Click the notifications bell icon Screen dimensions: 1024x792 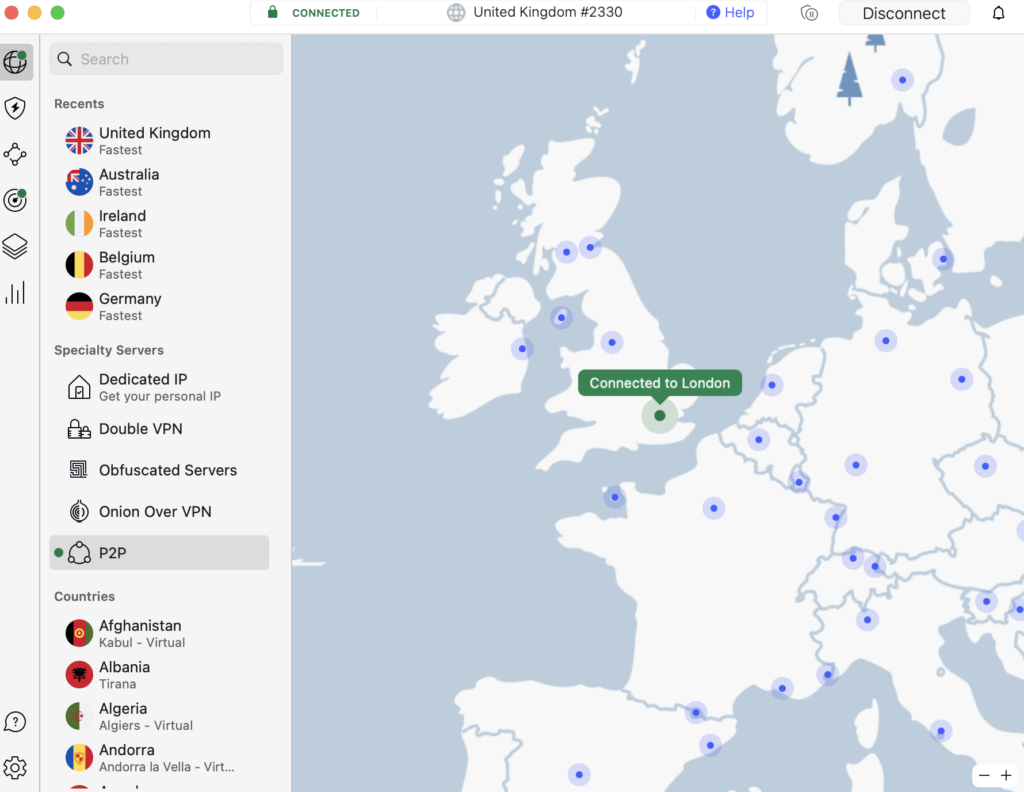coord(998,13)
